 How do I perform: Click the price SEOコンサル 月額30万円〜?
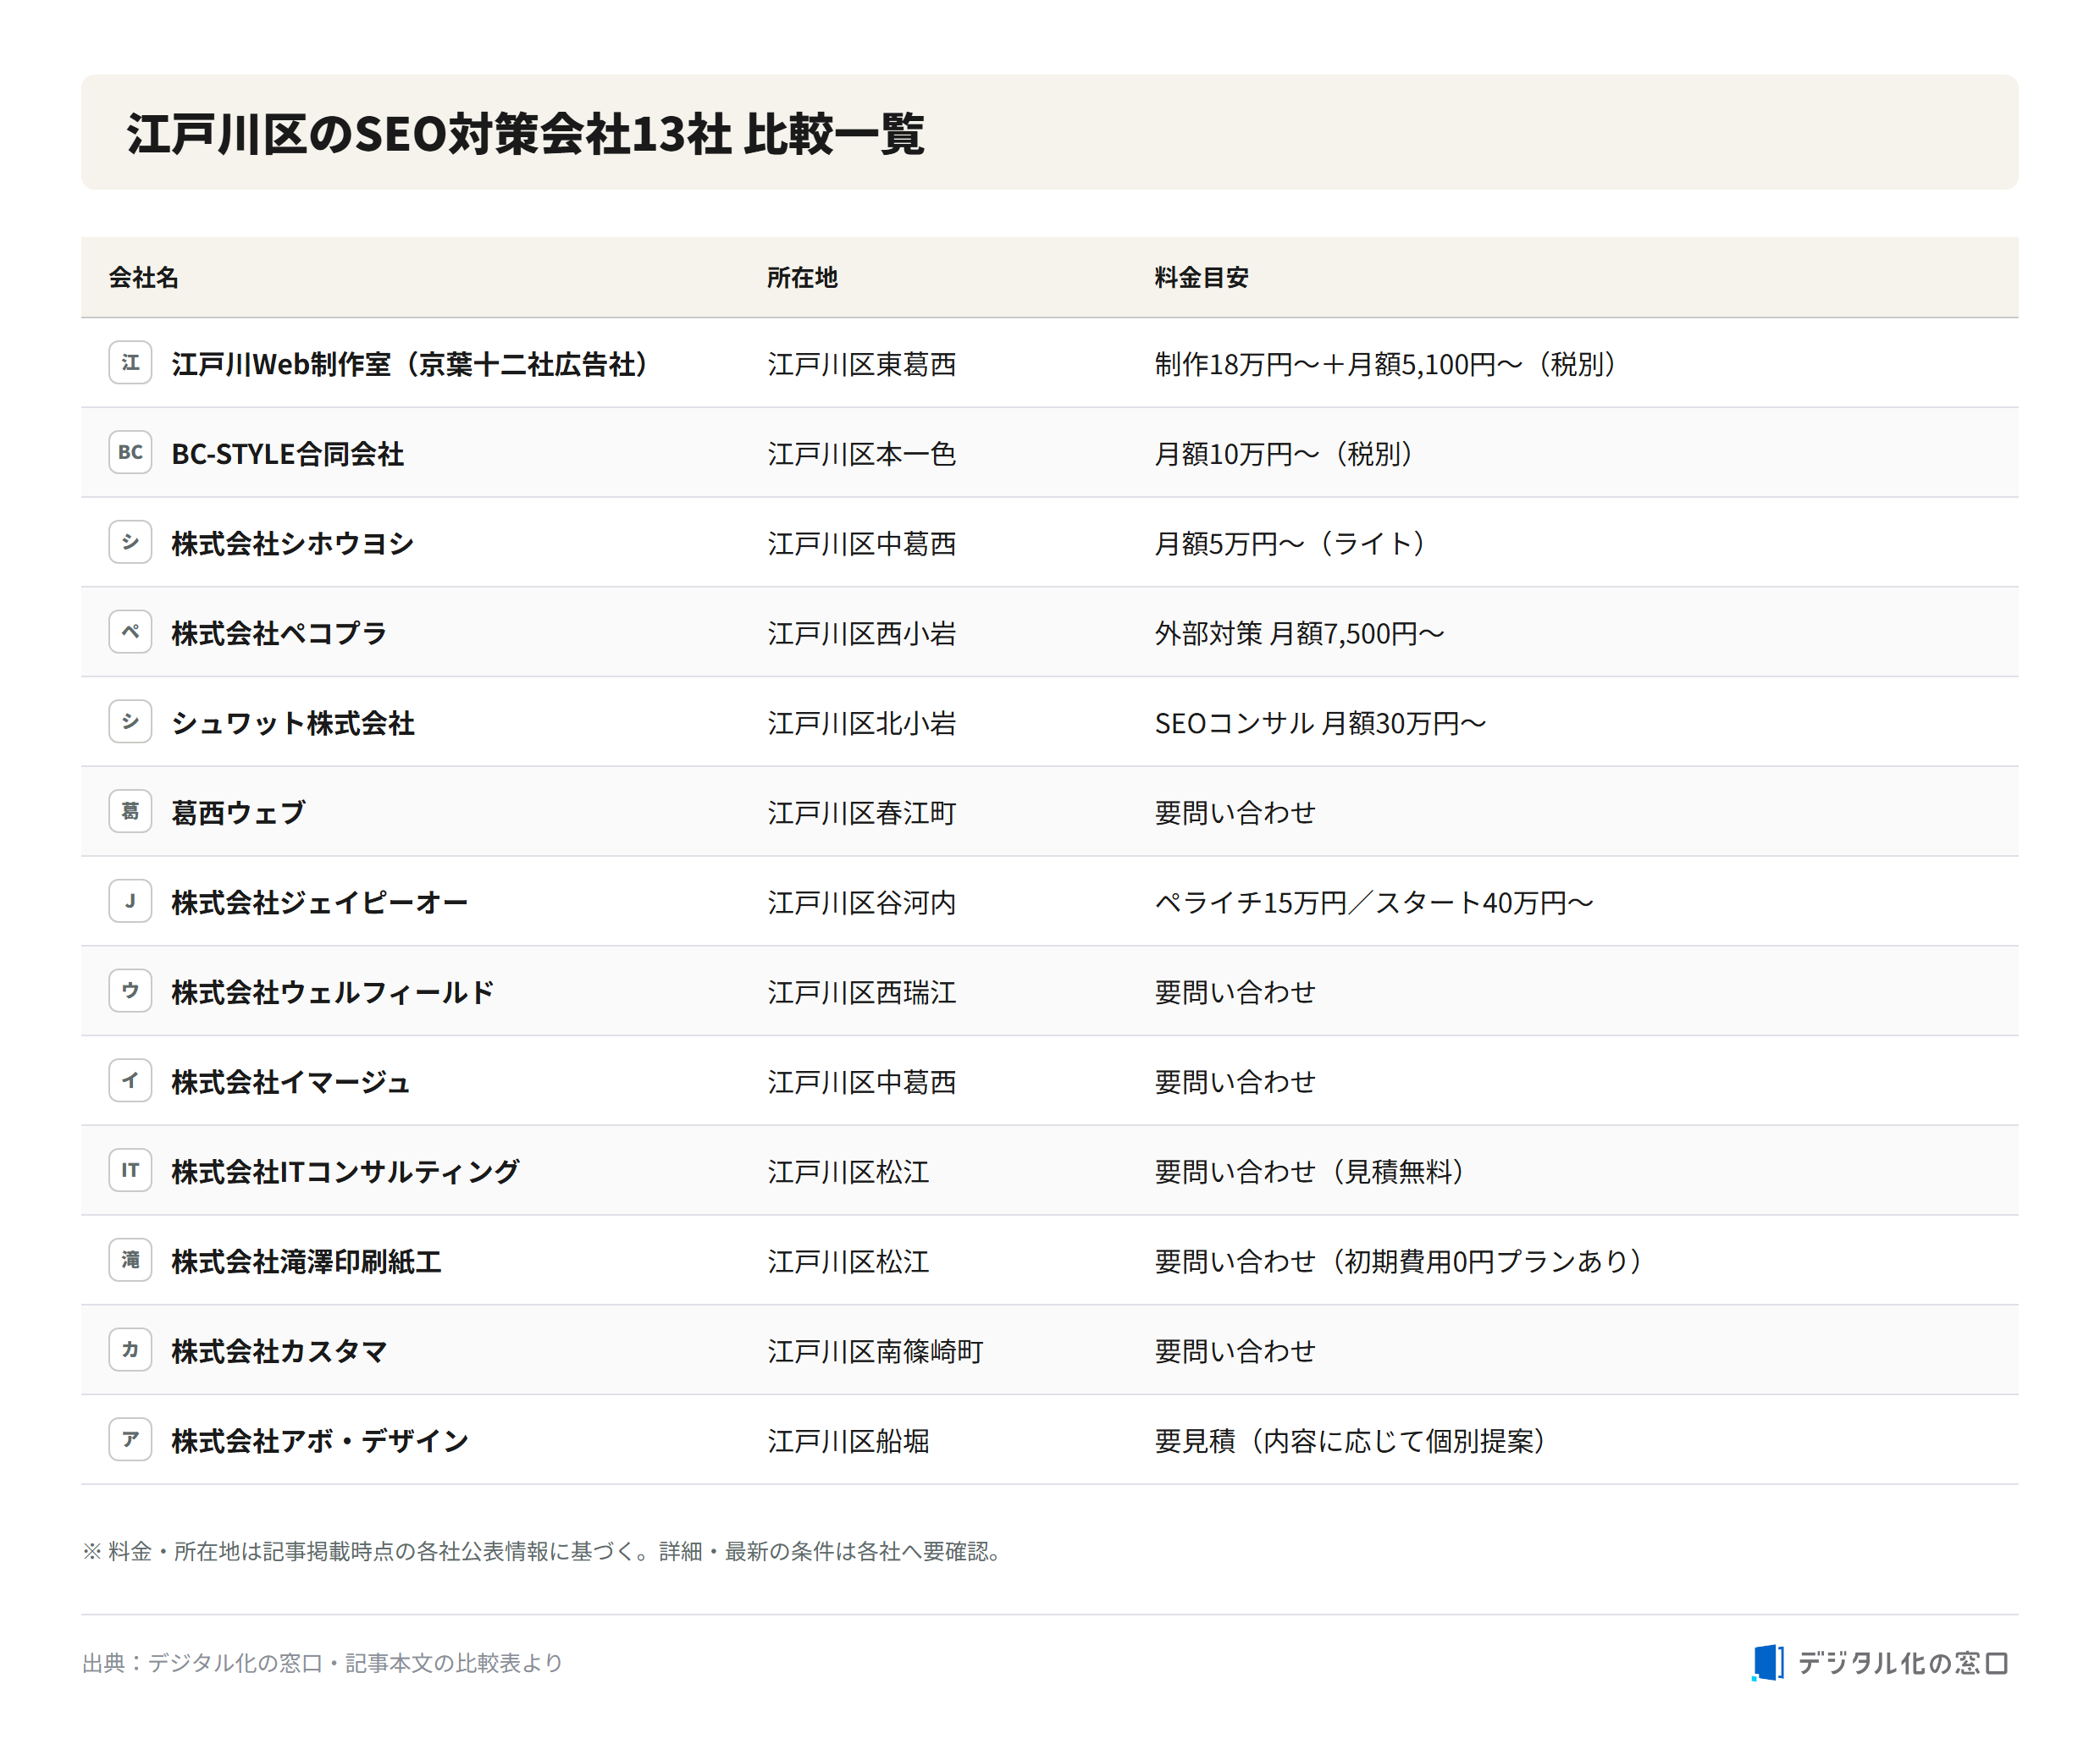[1321, 723]
